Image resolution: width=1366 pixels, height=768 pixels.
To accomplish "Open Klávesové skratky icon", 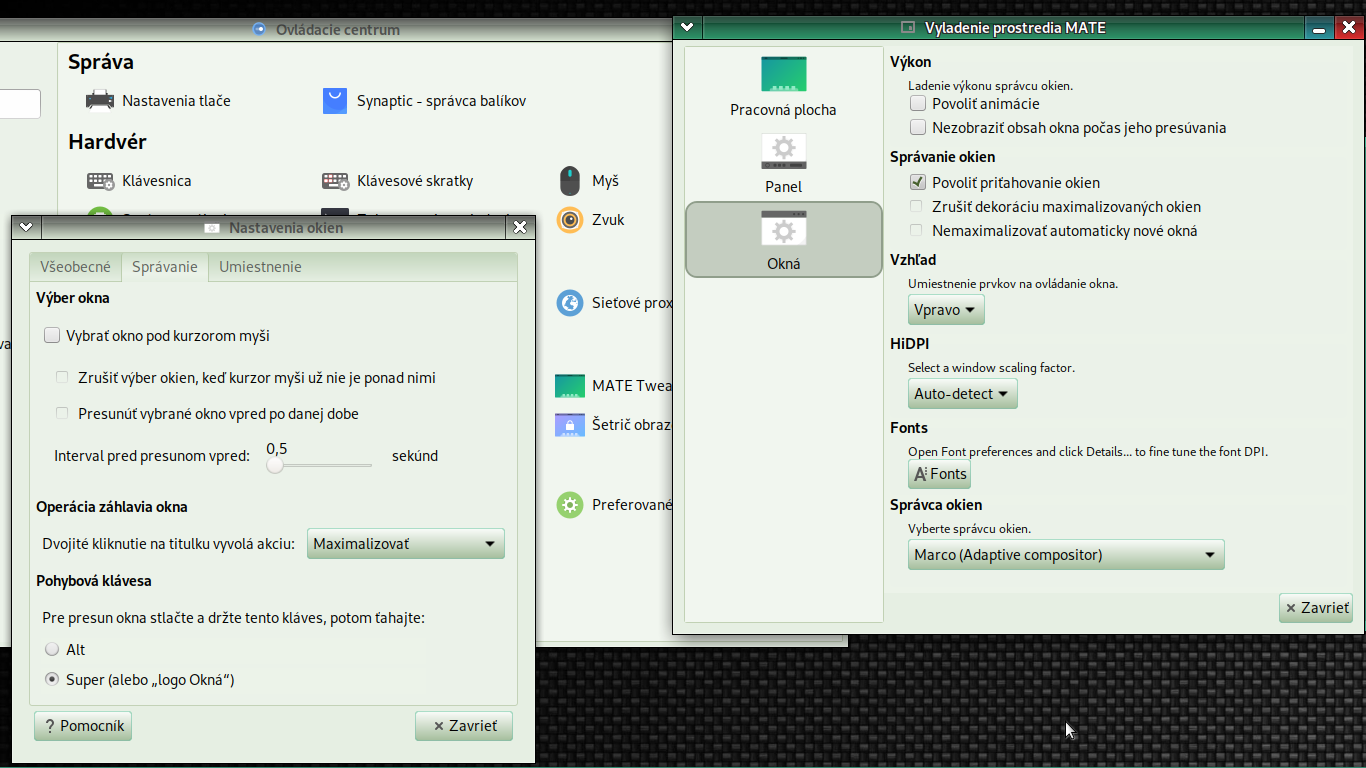I will [335, 181].
